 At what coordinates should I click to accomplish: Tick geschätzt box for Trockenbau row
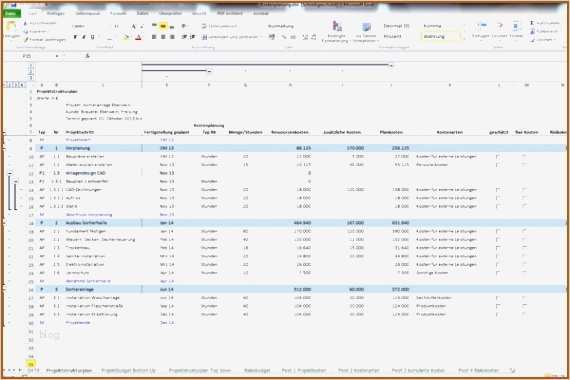coord(498,248)
